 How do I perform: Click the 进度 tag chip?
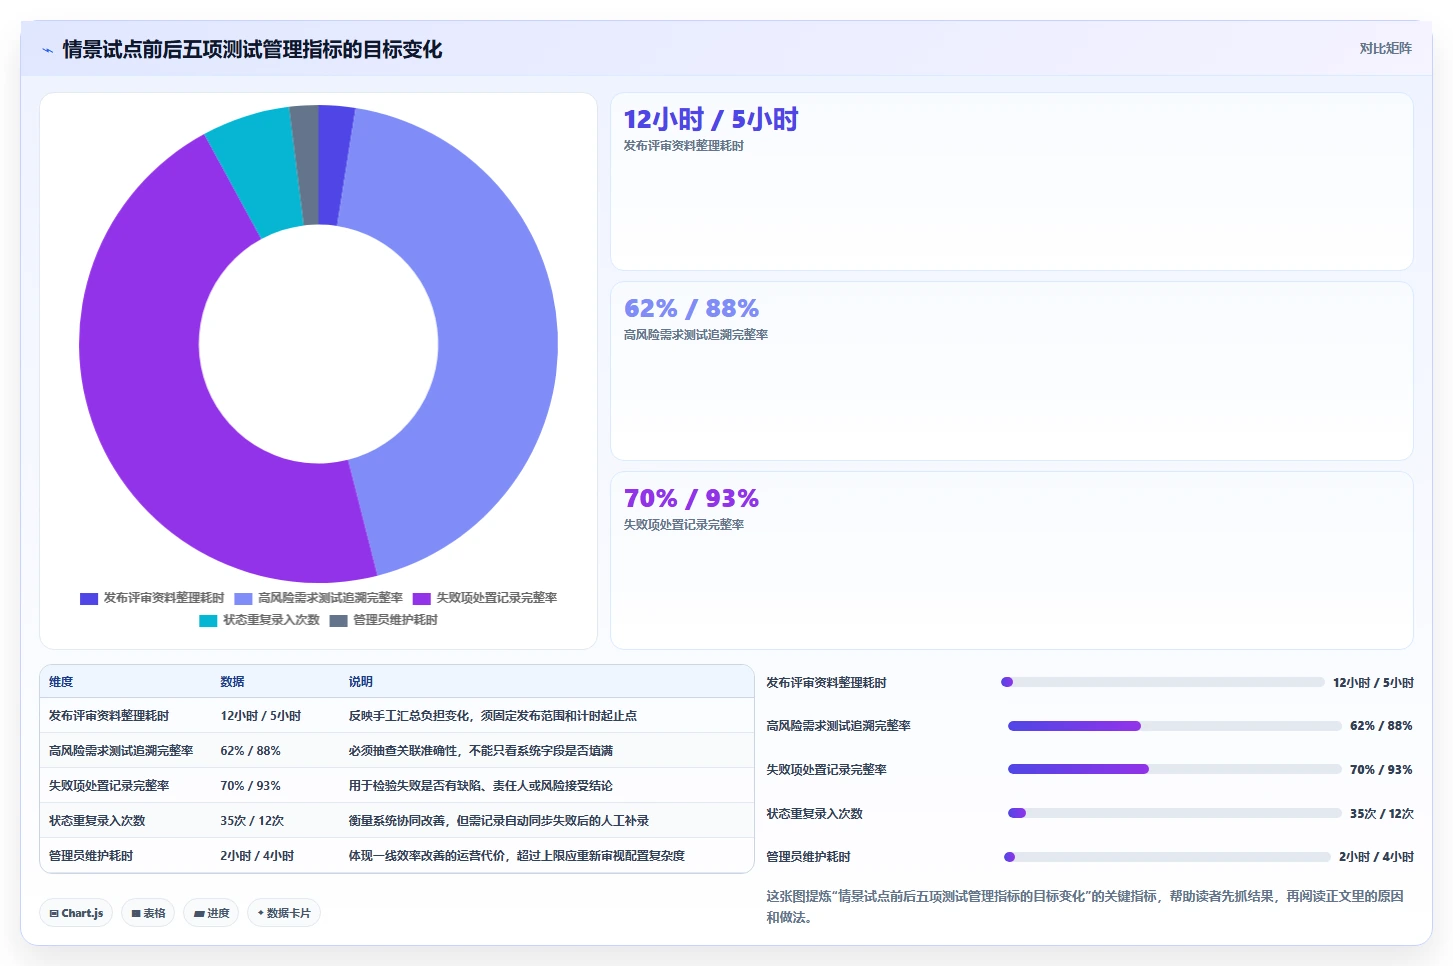pyautogui.click(x=211, y=913)
